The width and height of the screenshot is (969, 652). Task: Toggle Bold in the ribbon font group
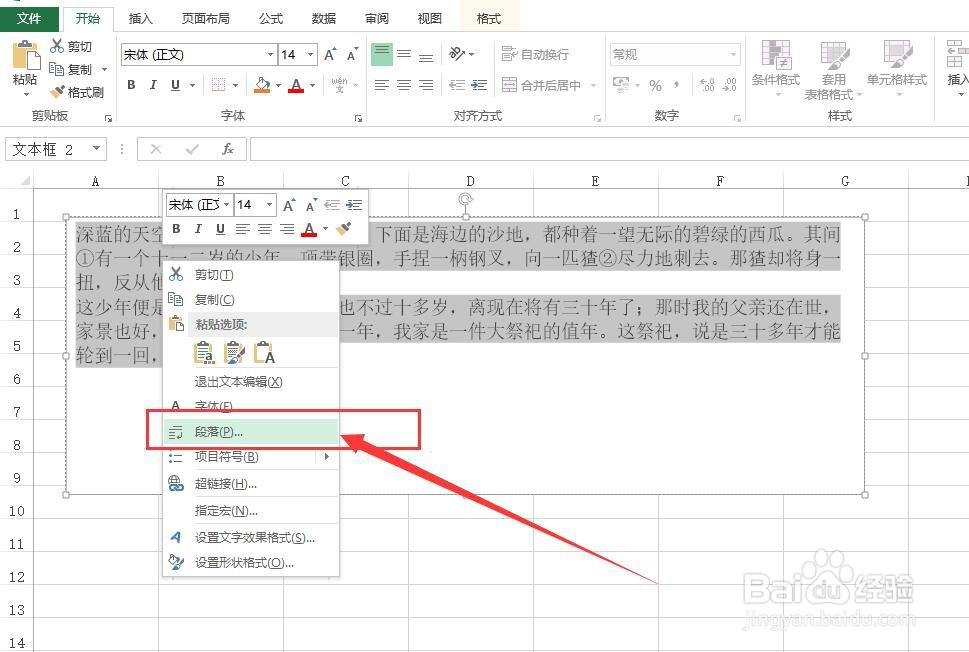pyautogui.click(x=131, y=85)
